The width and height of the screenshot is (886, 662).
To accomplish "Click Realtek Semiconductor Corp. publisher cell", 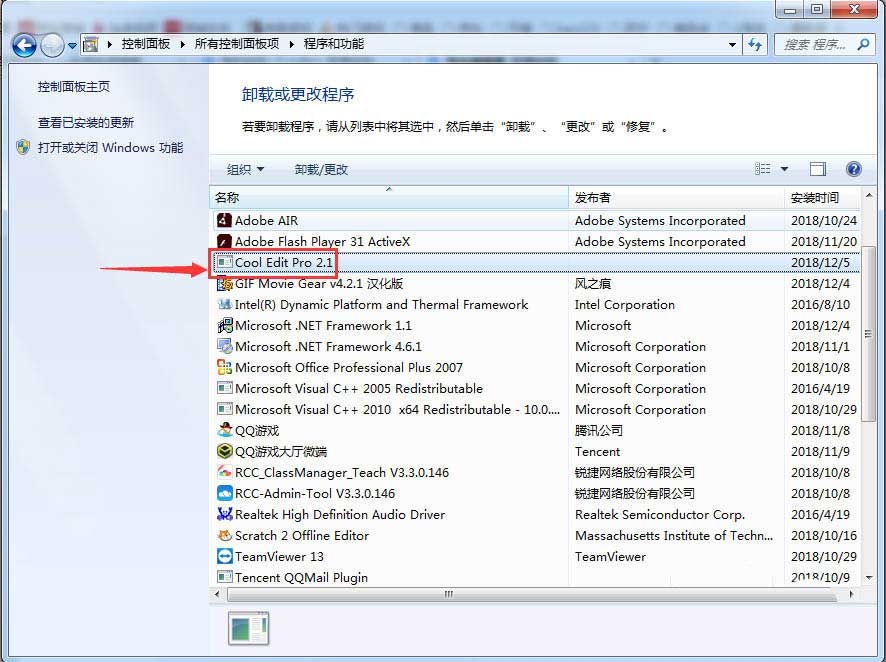I will coord(659,515).
